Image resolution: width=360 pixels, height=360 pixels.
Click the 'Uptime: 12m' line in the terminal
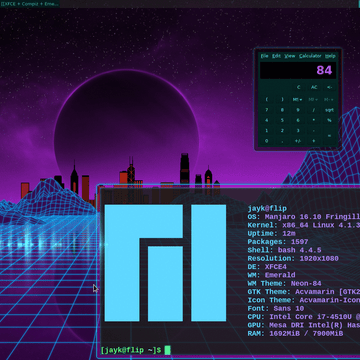click(271, 234)
